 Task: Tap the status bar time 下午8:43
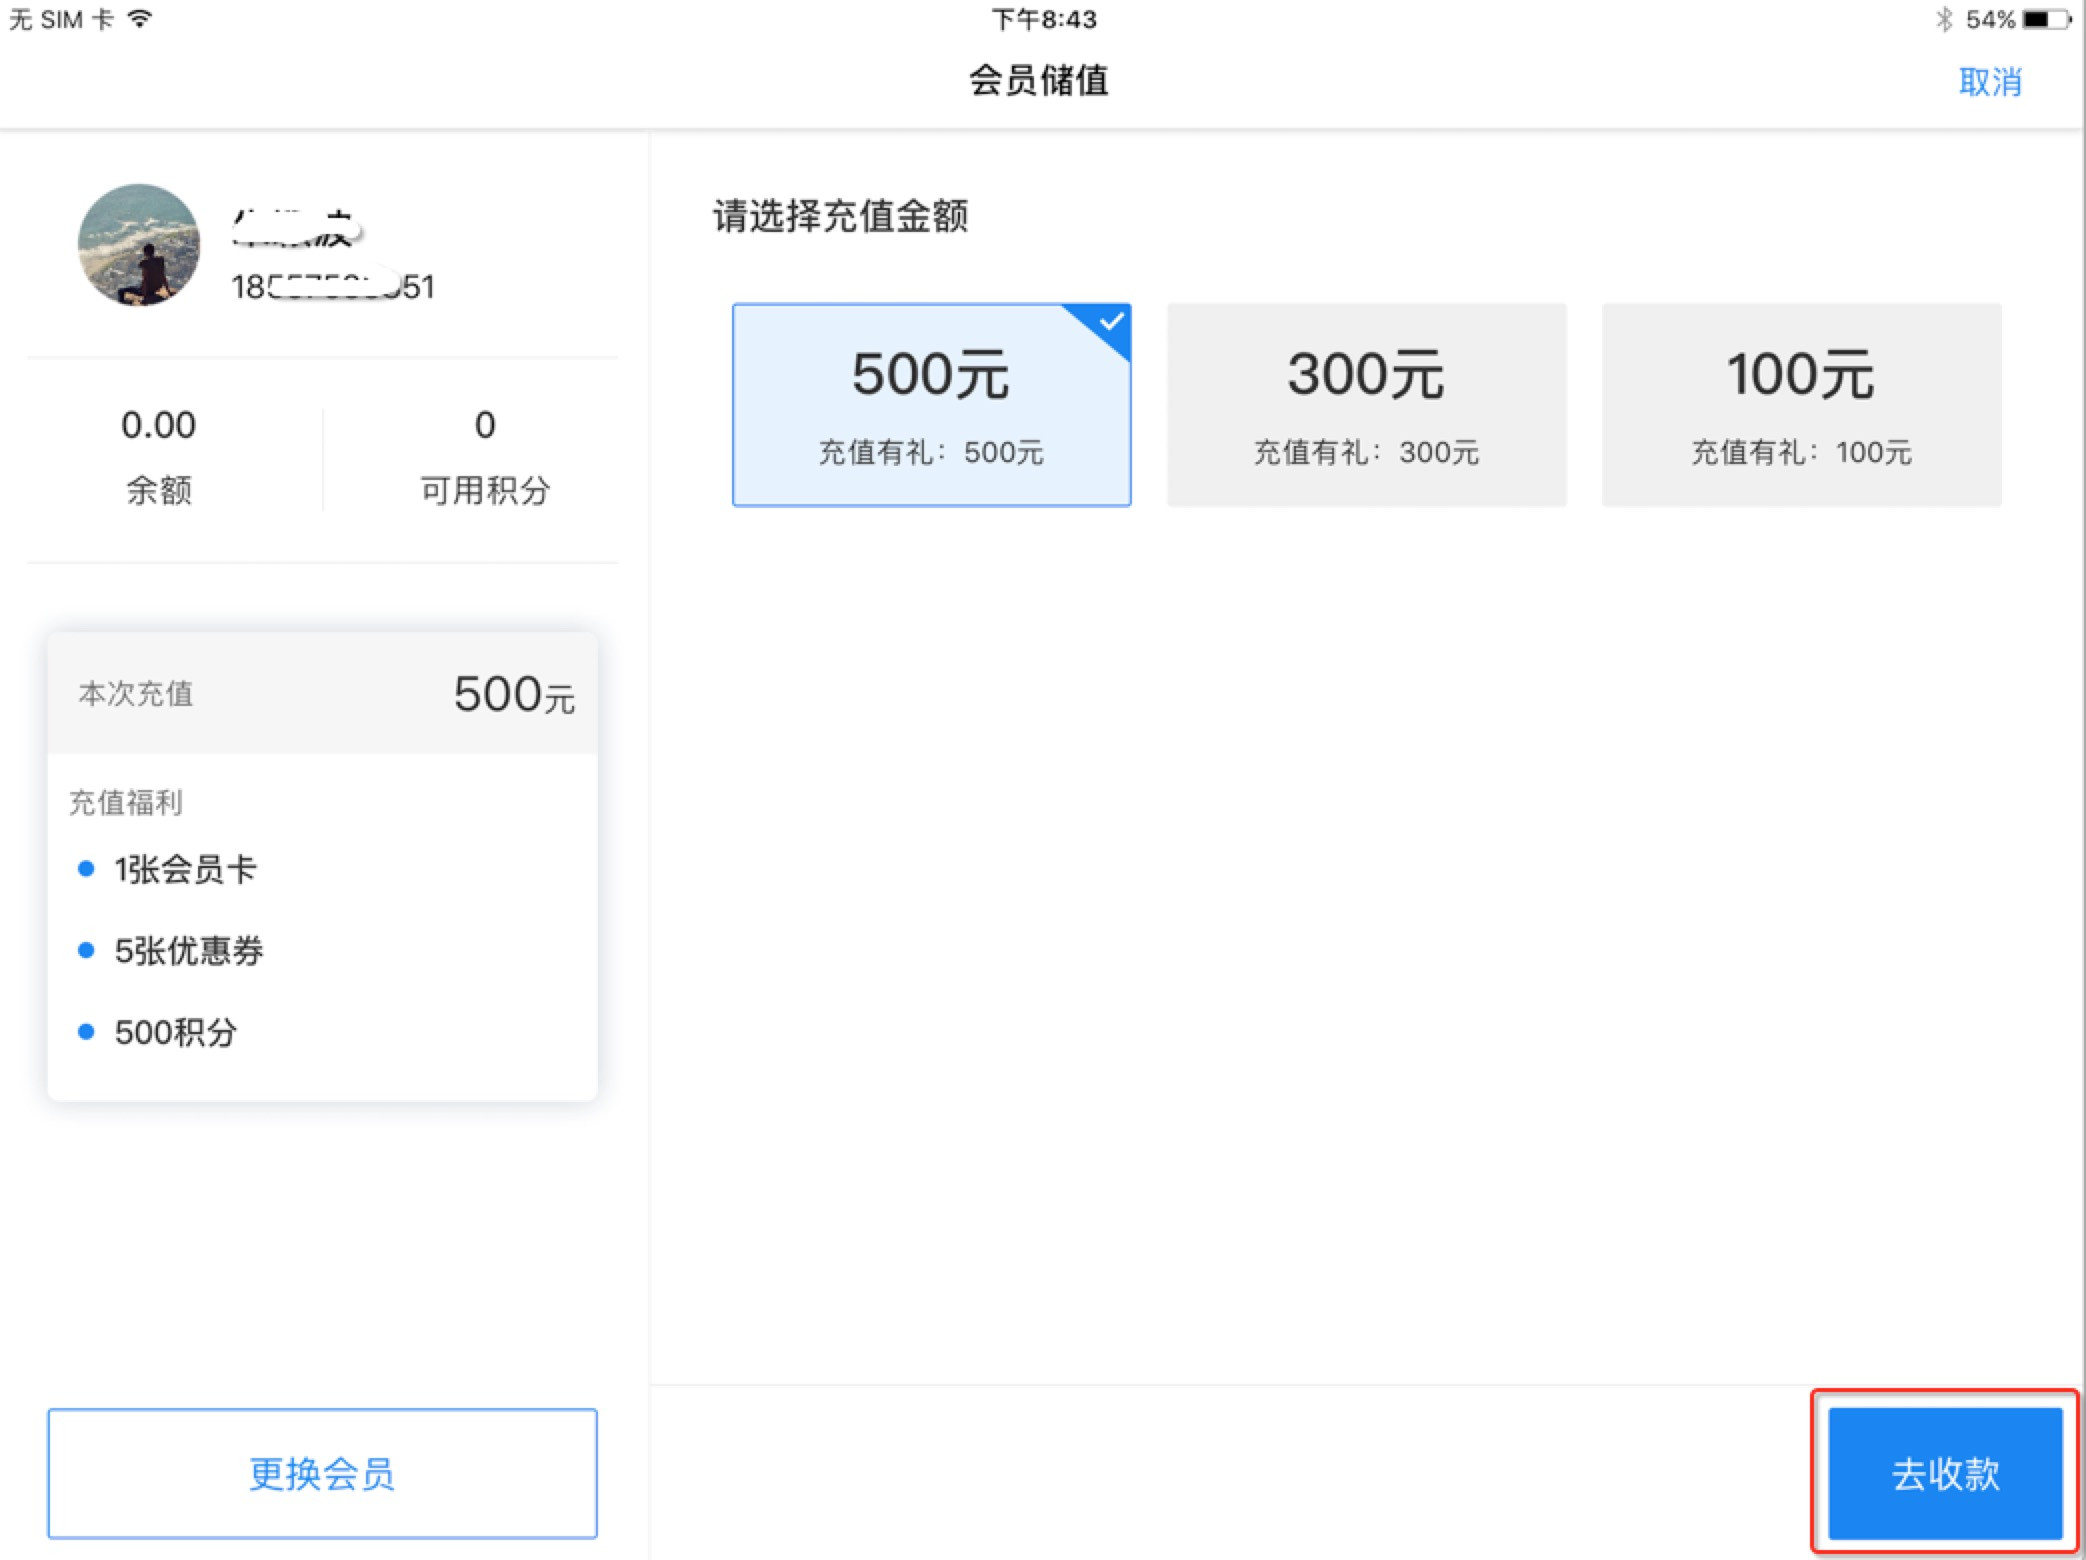pos(1044,19)
